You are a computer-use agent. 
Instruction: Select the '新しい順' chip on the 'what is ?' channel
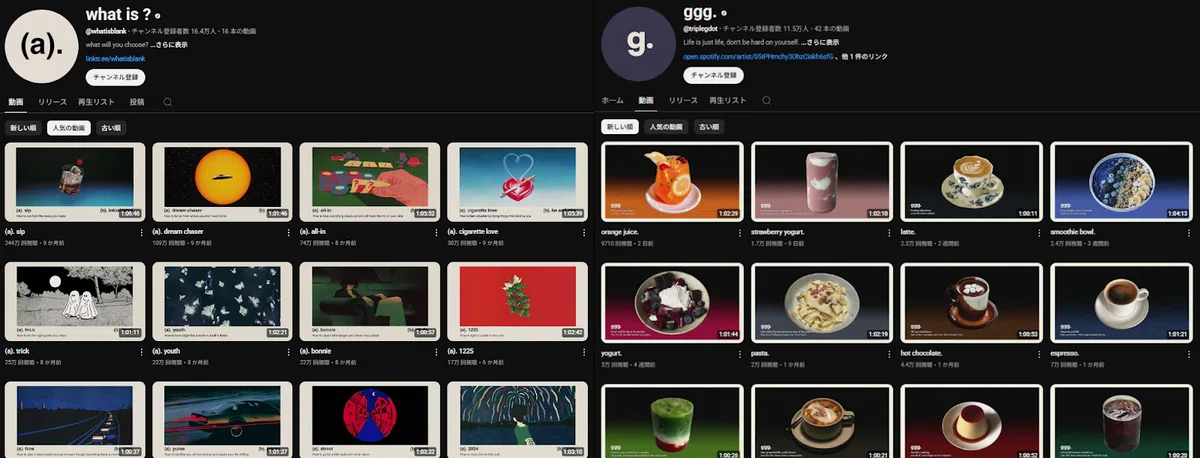23,128
